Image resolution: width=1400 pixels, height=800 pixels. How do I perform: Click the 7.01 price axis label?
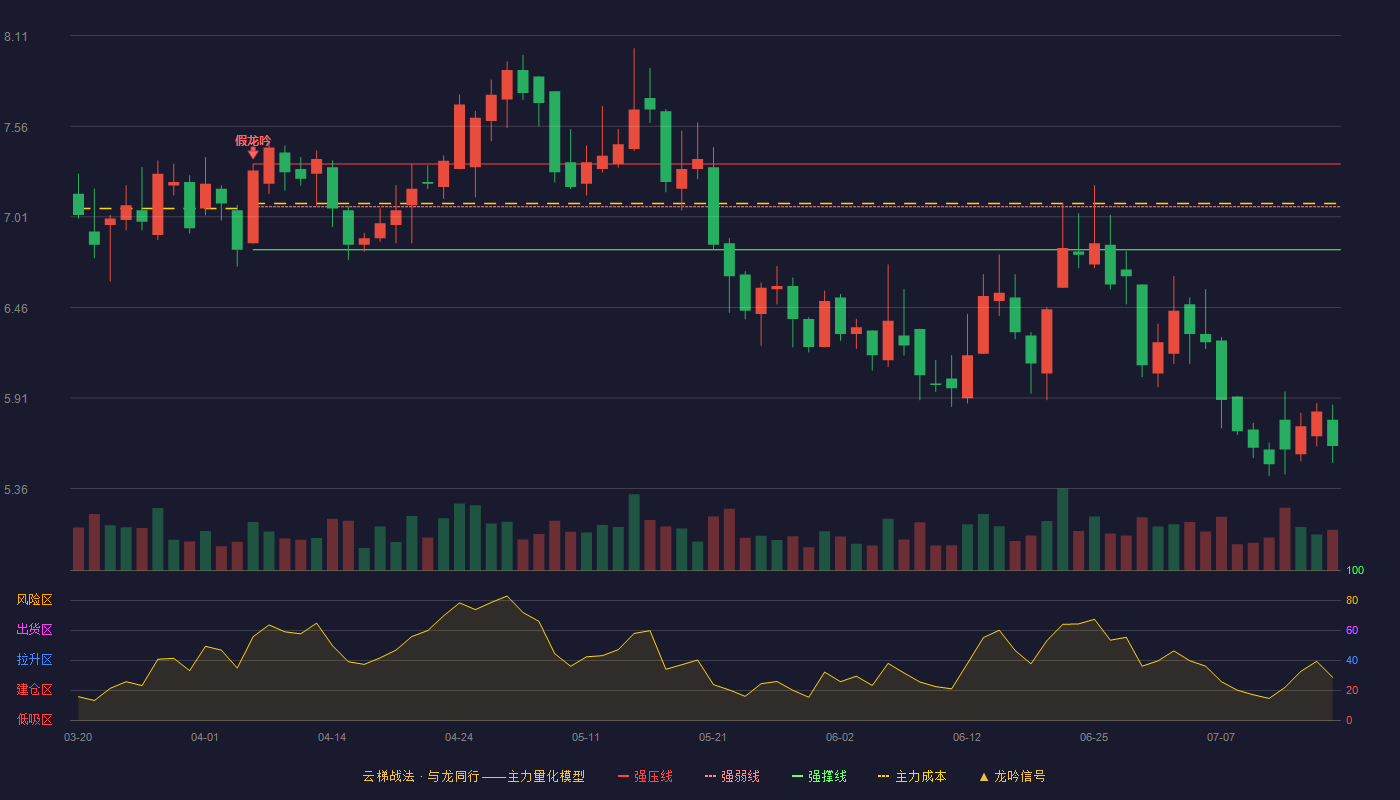16,218
